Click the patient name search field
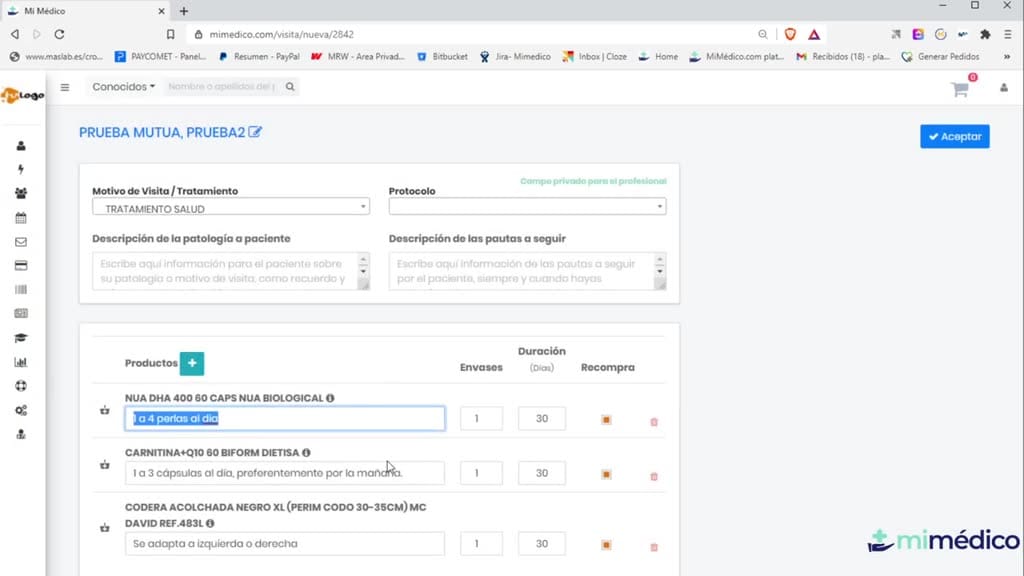This screenshot has height=576, width=1024. pos(222,87)
